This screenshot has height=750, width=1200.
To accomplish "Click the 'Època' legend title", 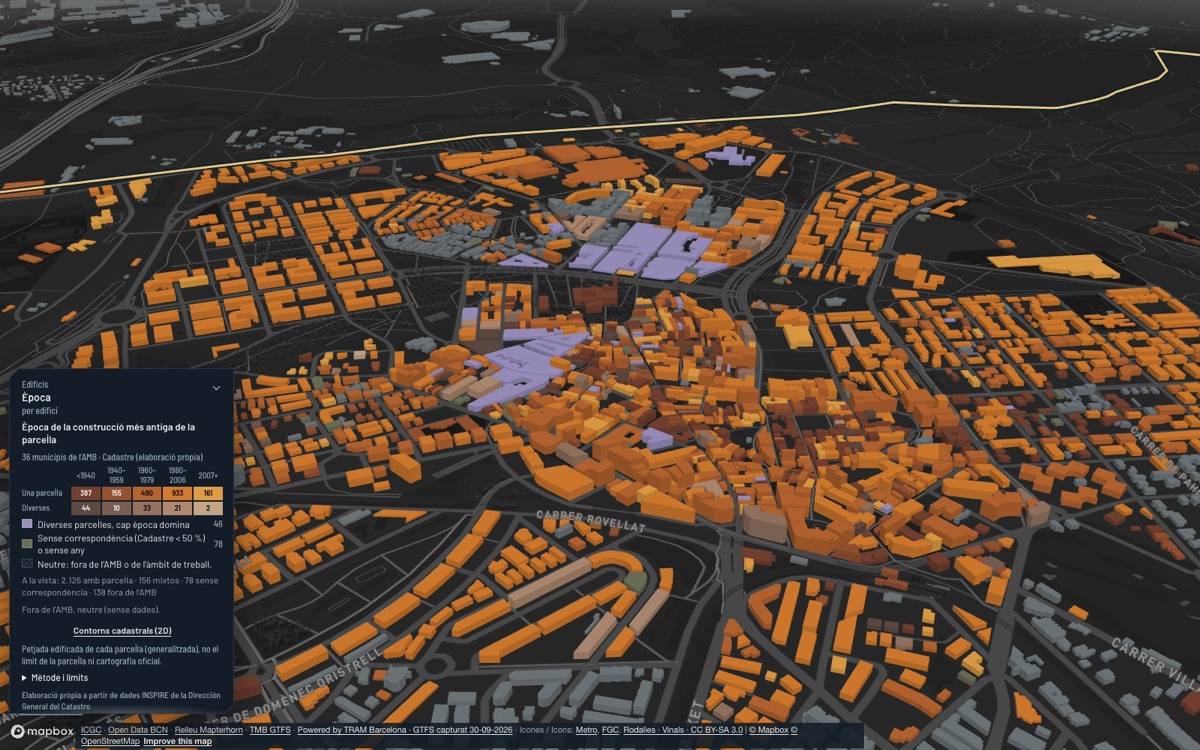I will pyautogui.click(x=36, y=398).
